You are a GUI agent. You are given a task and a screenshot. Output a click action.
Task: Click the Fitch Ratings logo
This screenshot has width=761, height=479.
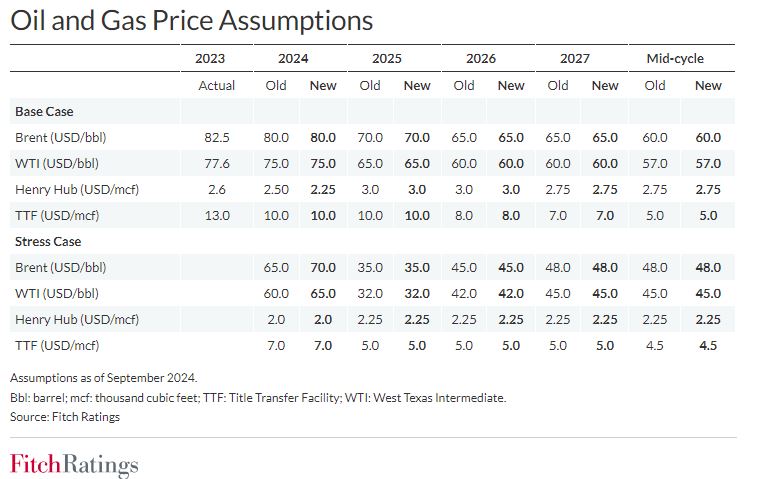pos(74,464)
